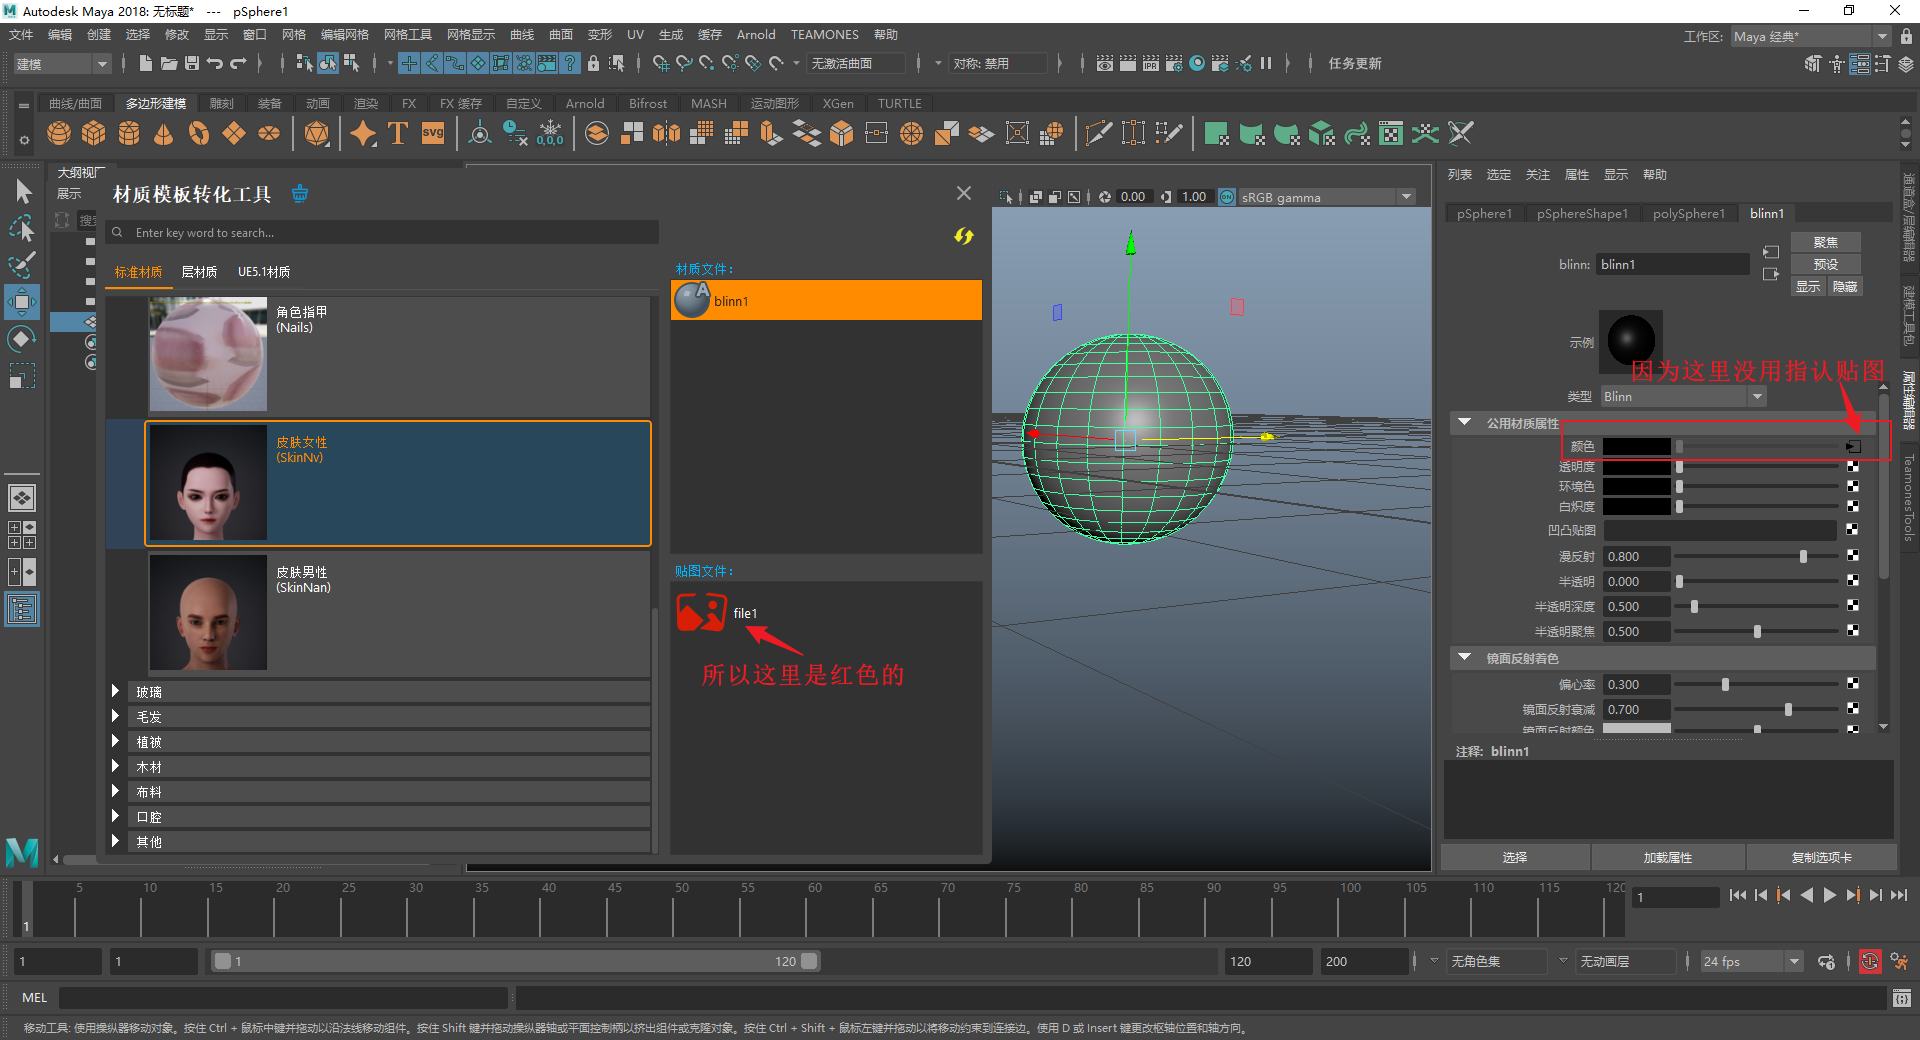Image resolution: width=1920 pixels, height=1040 pixels.
Task: Click the polygon sphere shelf icon
Action: pyautogui.click(x=59, y=133)
